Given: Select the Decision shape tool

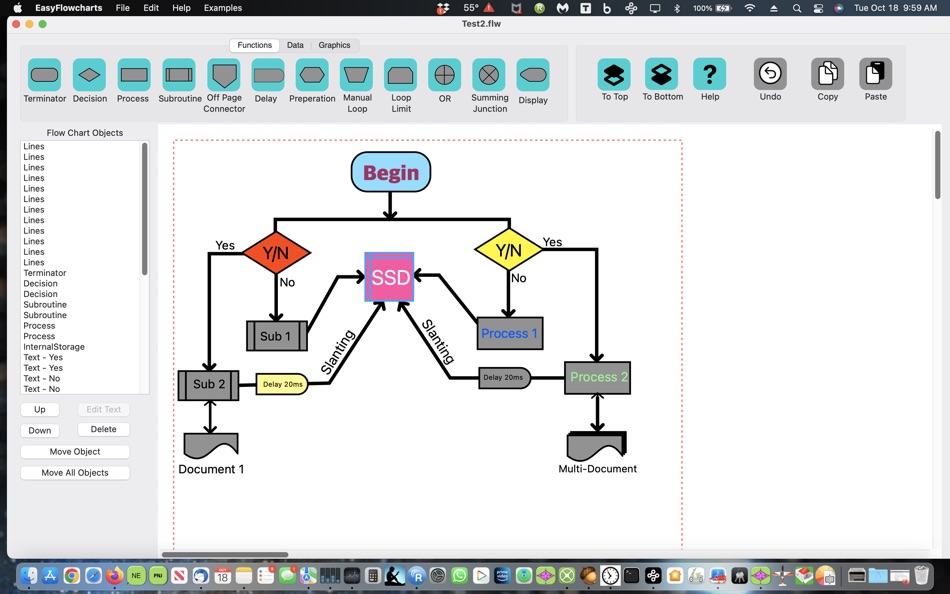Looking at the screenshot, I should [90, 75].
